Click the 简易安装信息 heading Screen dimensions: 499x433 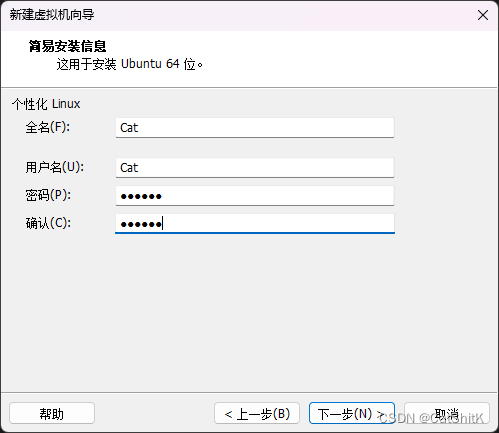(x=67, y=46)
